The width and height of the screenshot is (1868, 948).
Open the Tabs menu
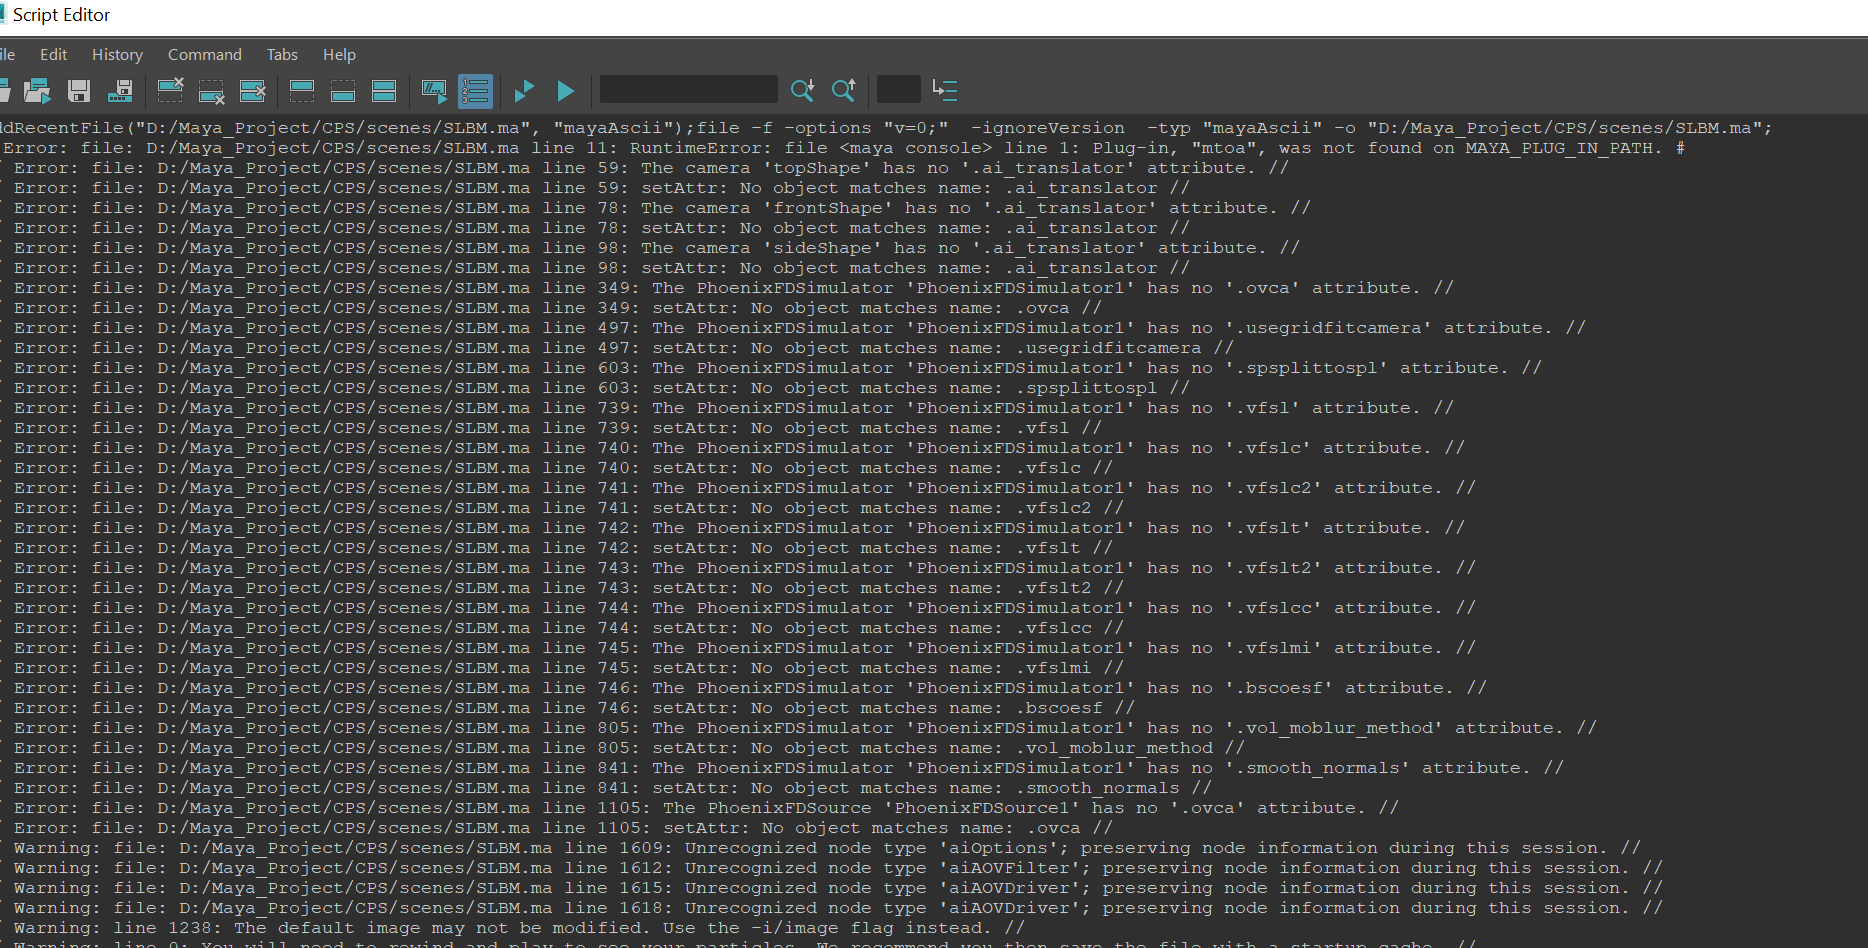tap(282, 54)
